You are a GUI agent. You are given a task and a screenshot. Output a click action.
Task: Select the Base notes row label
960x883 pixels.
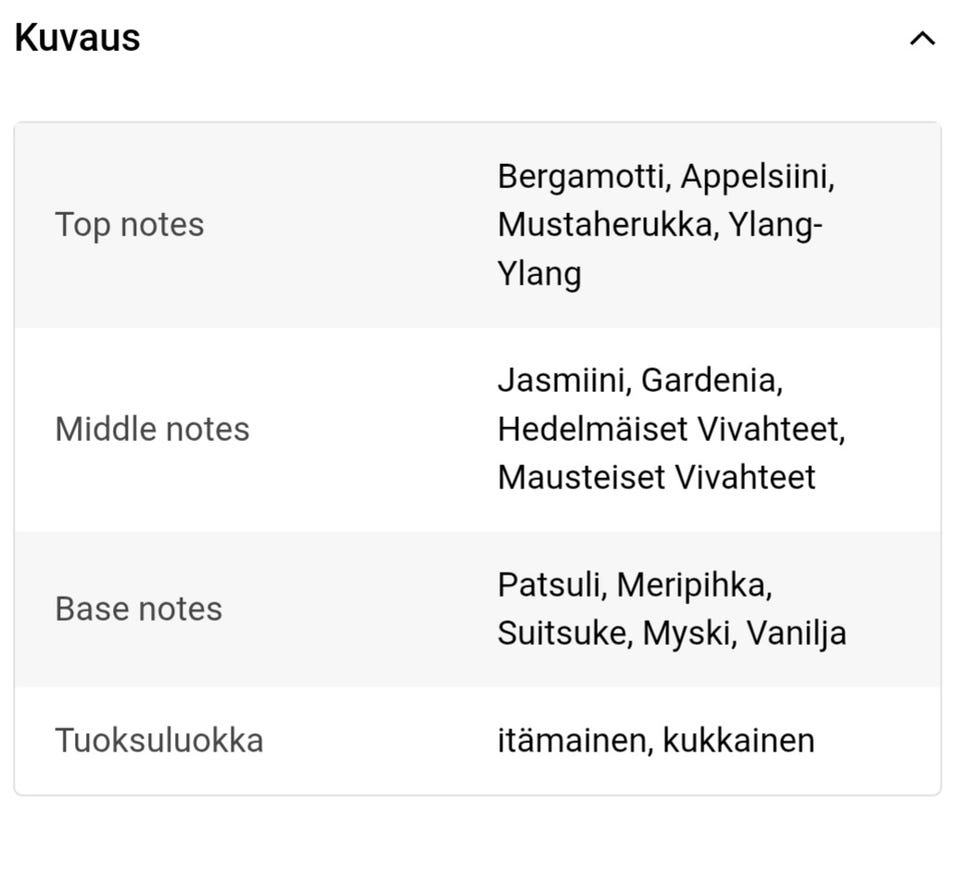pos(138,609)
